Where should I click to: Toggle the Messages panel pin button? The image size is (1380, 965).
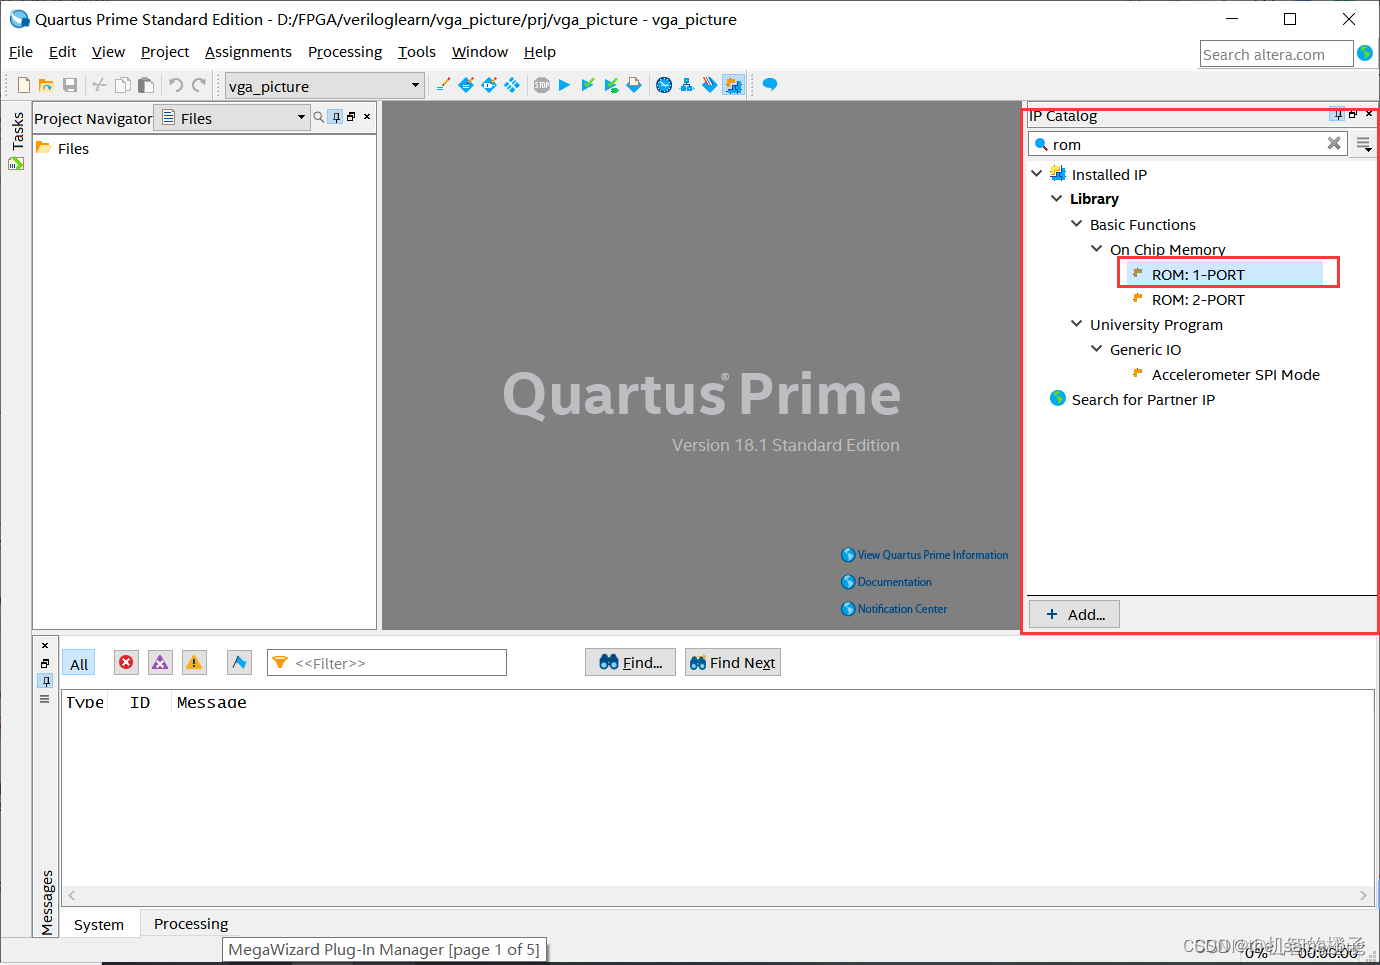[x=45, y=680]
